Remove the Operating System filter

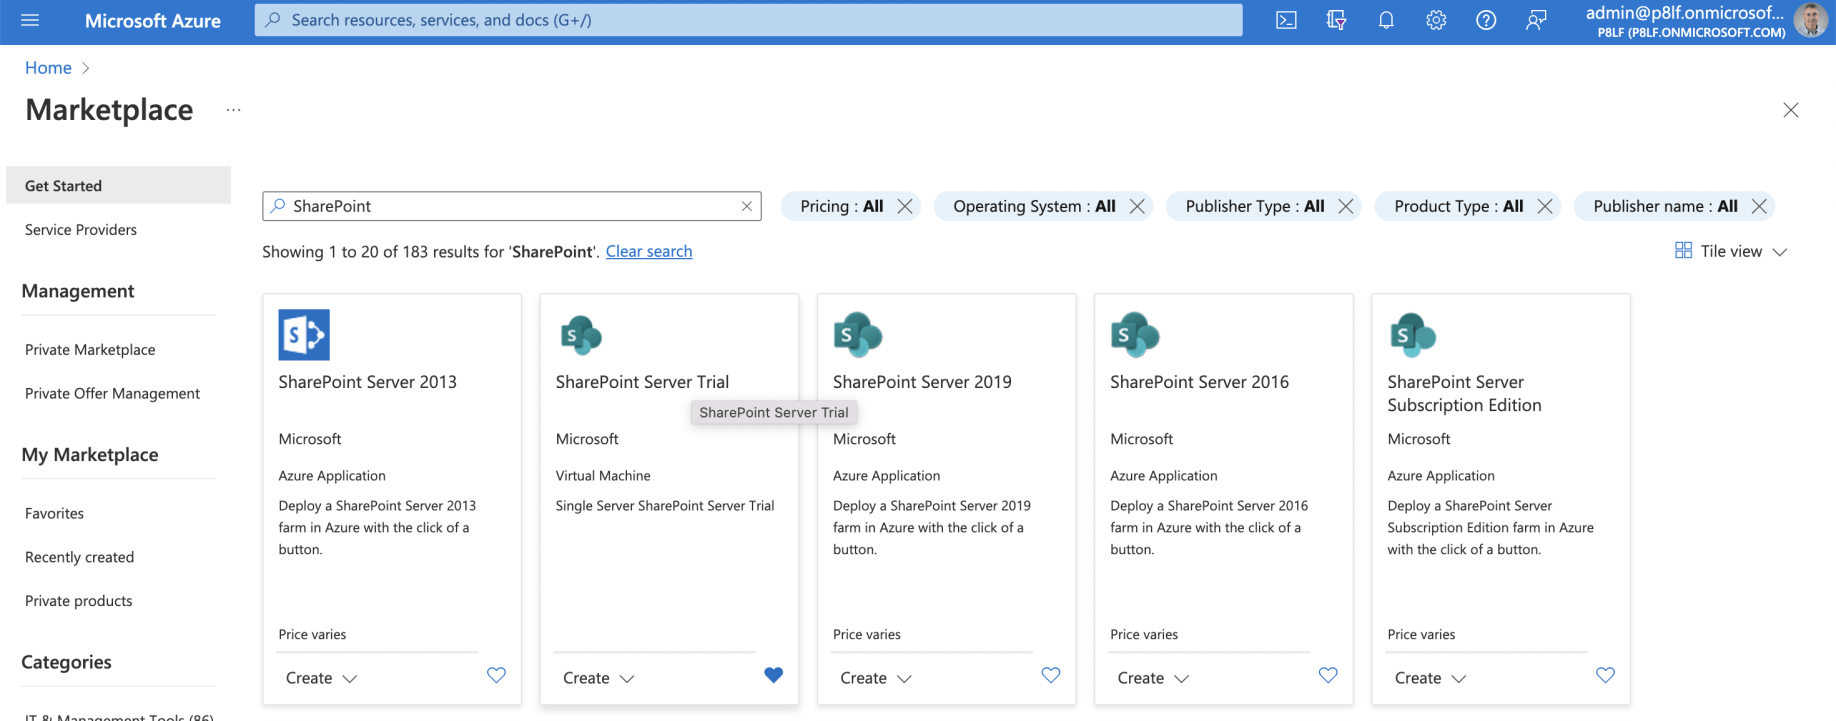(1137, 206)
